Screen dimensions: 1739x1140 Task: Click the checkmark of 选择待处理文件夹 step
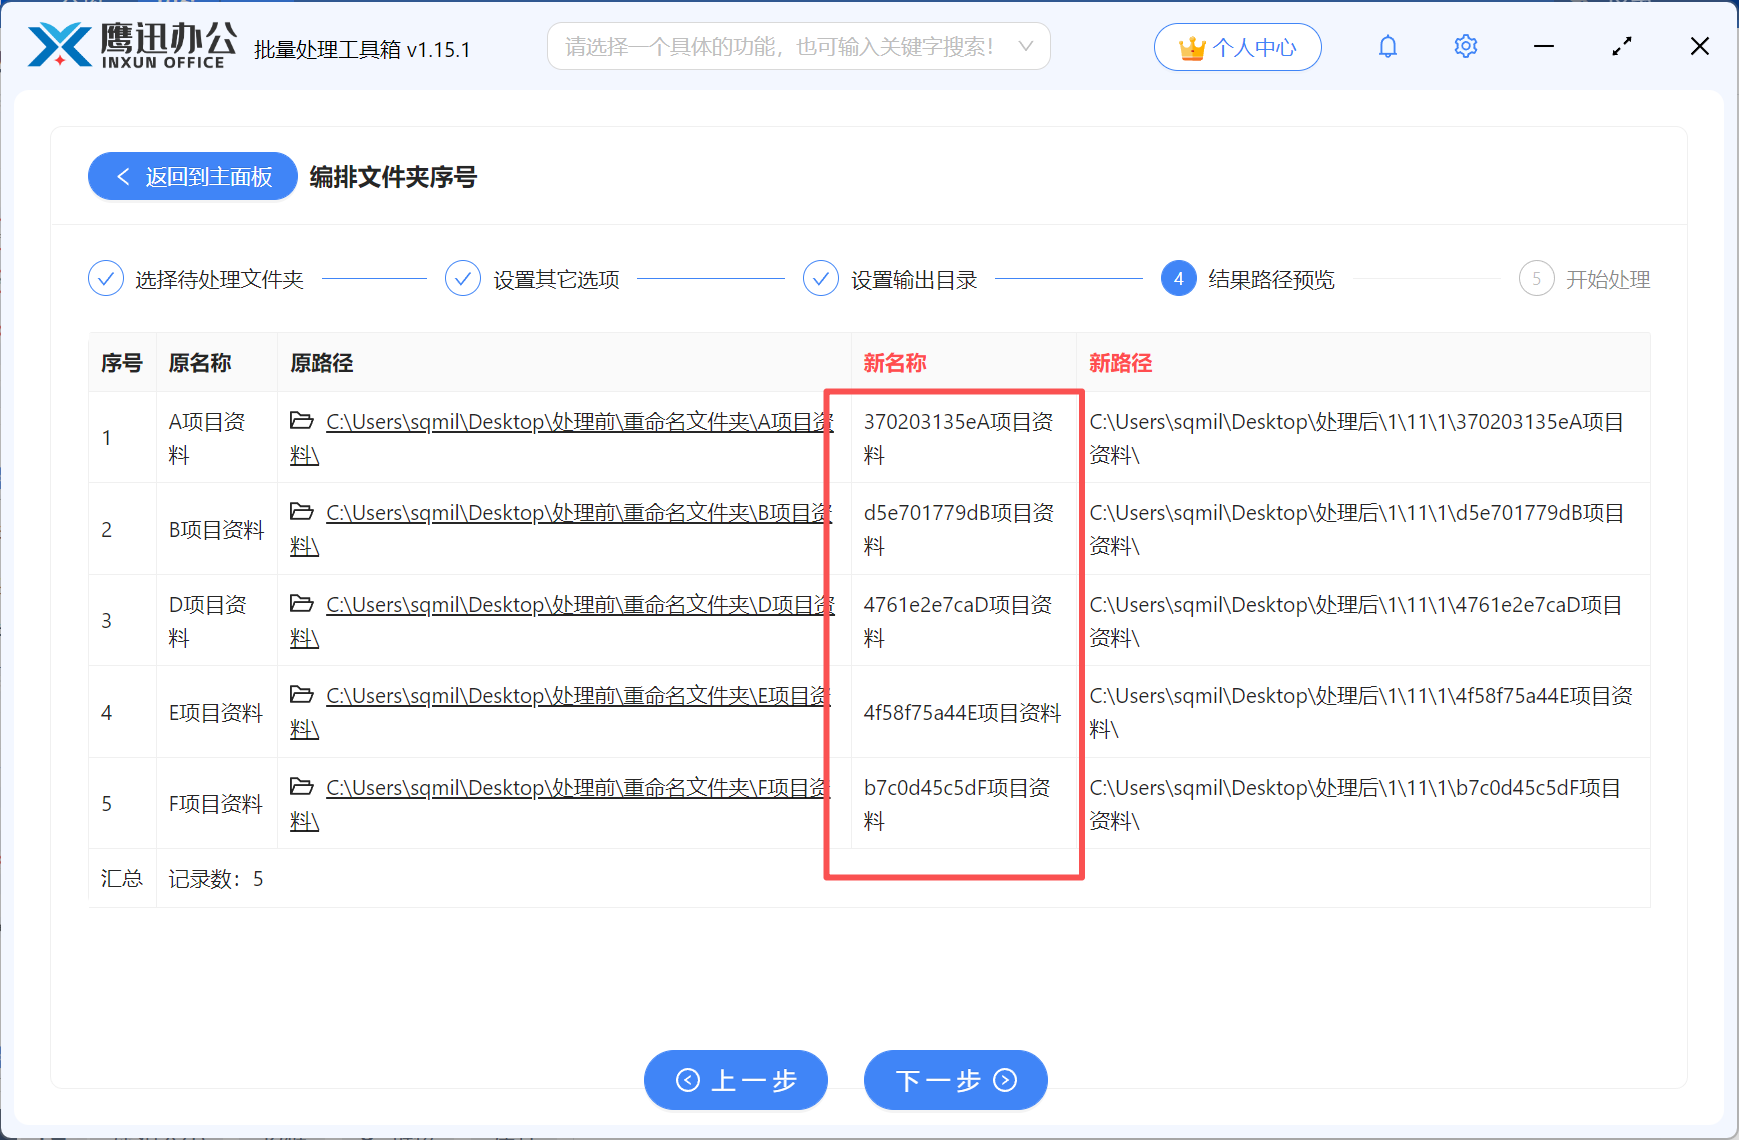click(105, 278)
